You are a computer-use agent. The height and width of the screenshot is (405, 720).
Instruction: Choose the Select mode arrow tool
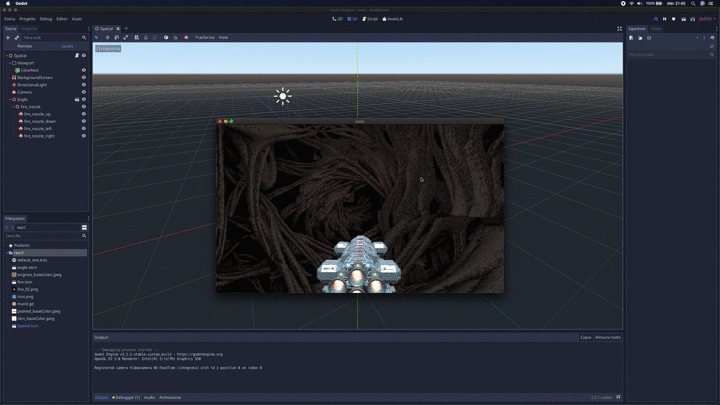pos(96,38)
